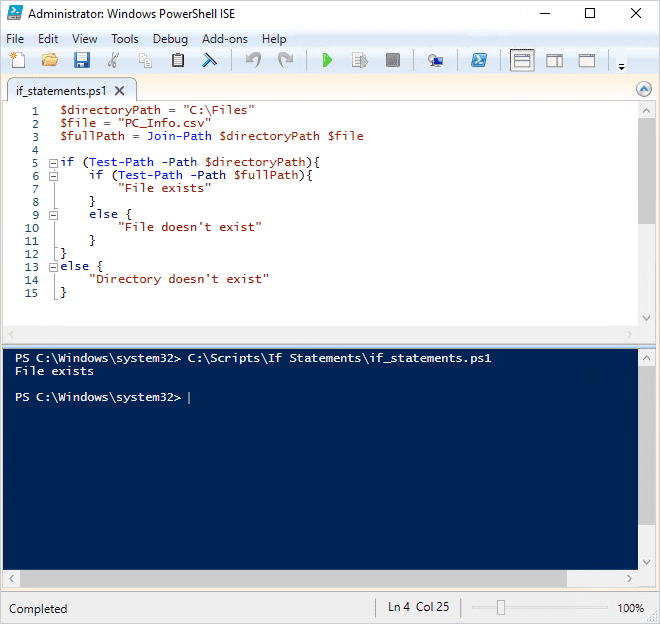Click the console scroll right arrow

(629, 579)
